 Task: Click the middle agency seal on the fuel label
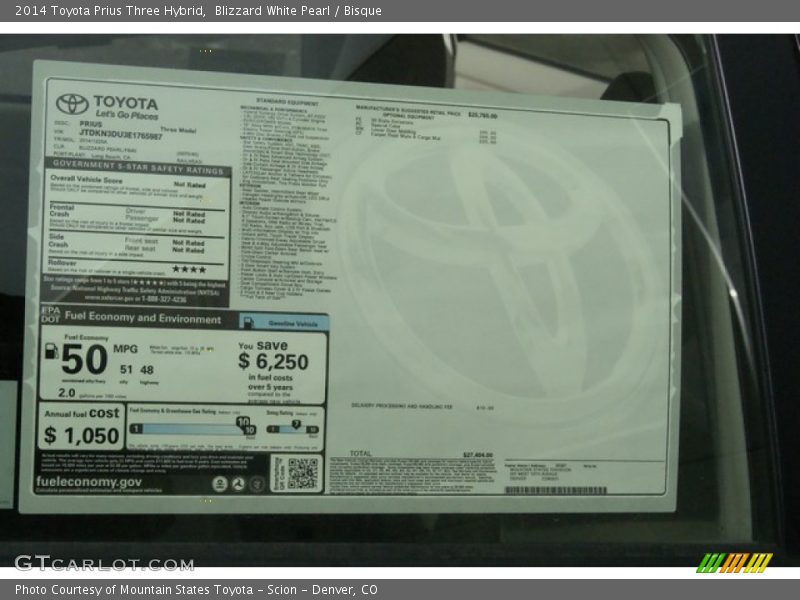point(238,484)
